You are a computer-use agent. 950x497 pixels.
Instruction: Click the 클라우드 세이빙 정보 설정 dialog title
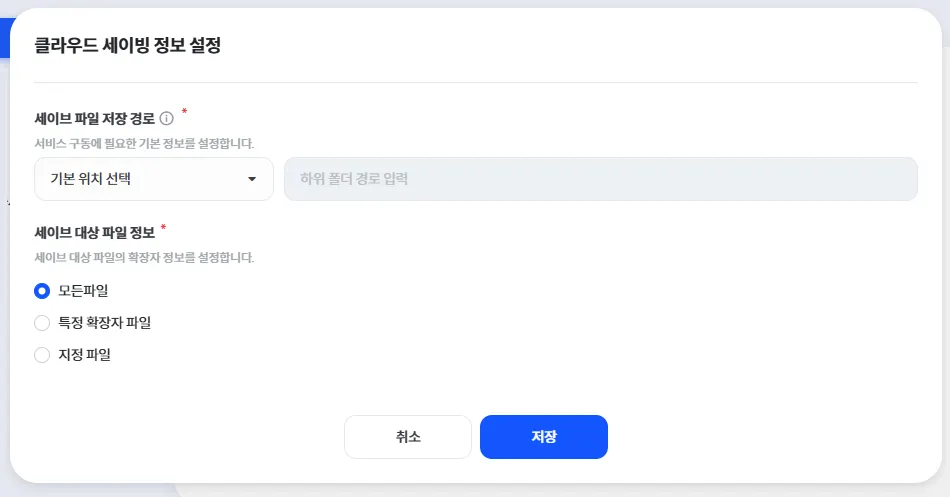(127, 46)
